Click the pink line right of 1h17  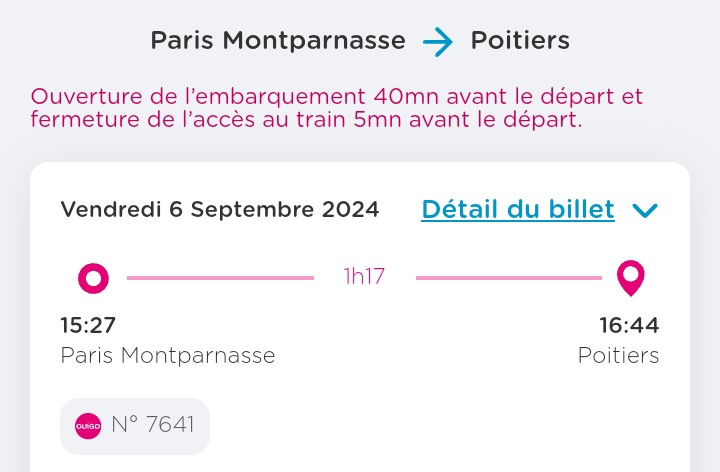(x=509, y=278)
